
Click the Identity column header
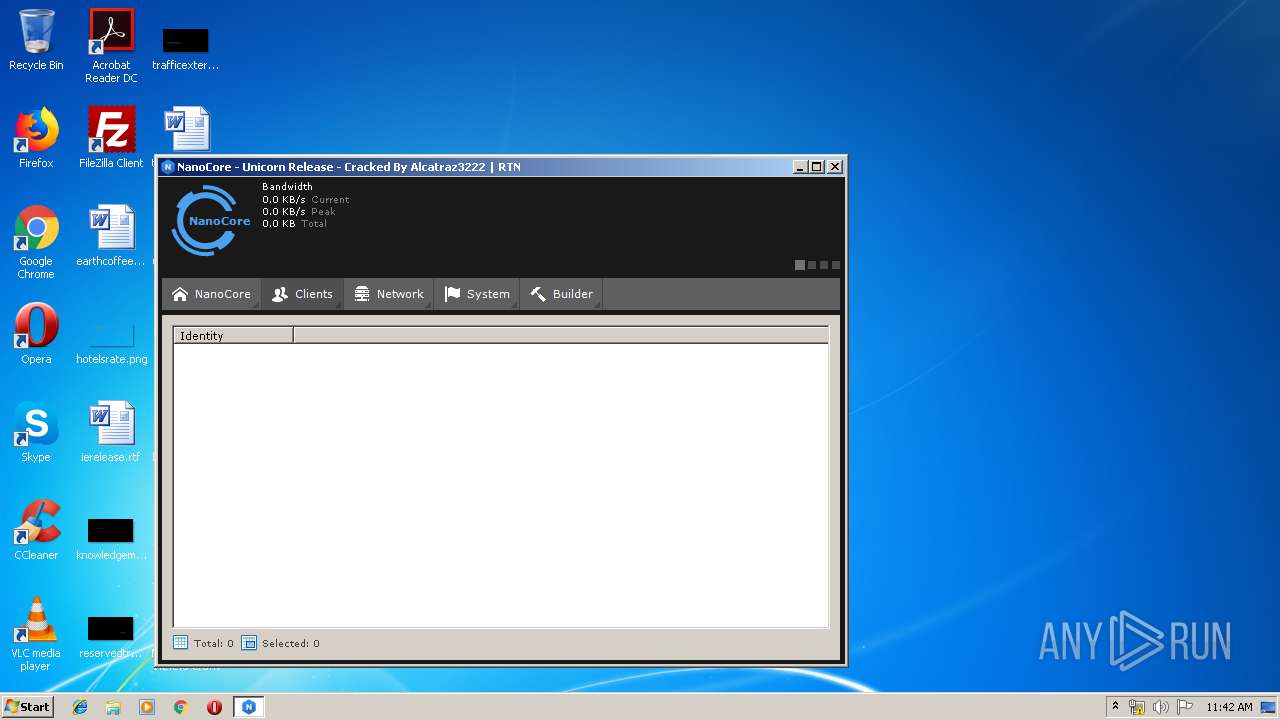(x=233, y=336)
